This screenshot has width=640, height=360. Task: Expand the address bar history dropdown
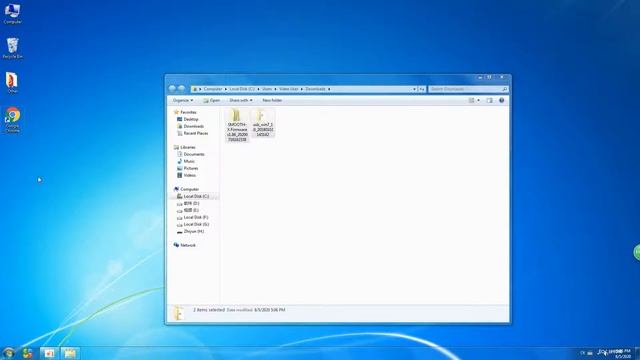pyautogui.click(x=414, y=89)
